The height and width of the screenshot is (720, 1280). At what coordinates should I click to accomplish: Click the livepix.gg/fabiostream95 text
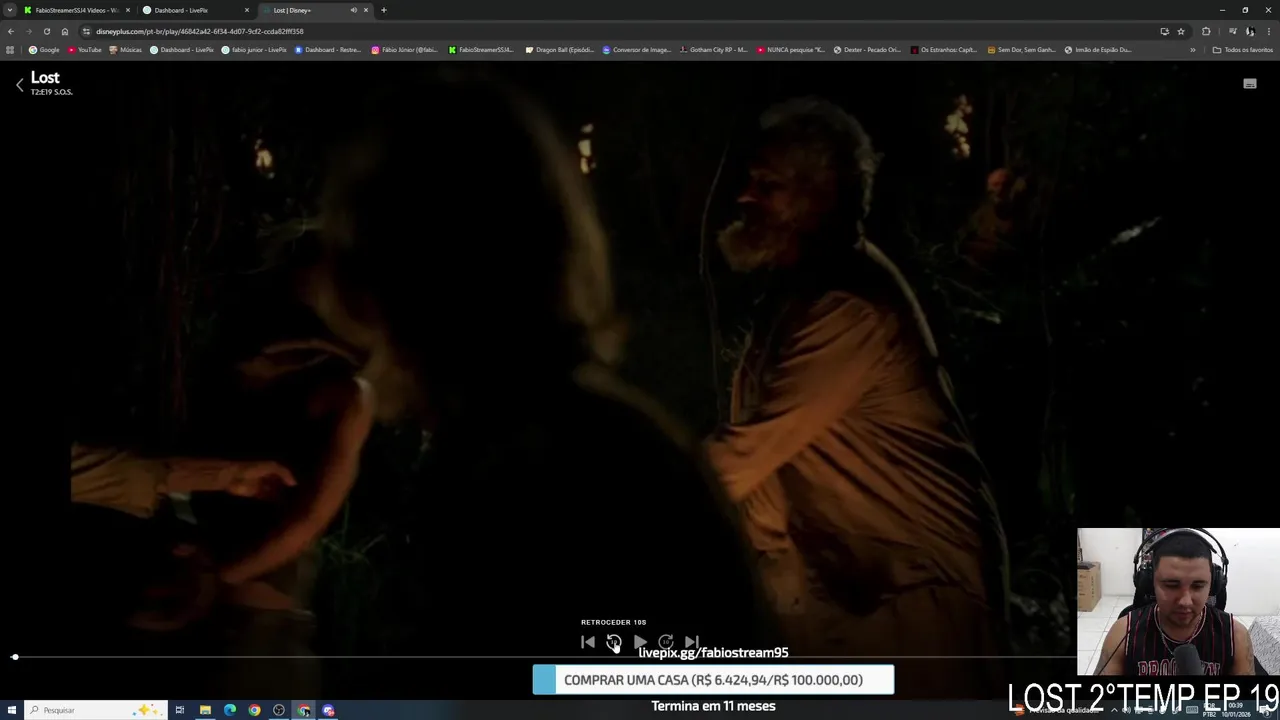pos(713,653)
